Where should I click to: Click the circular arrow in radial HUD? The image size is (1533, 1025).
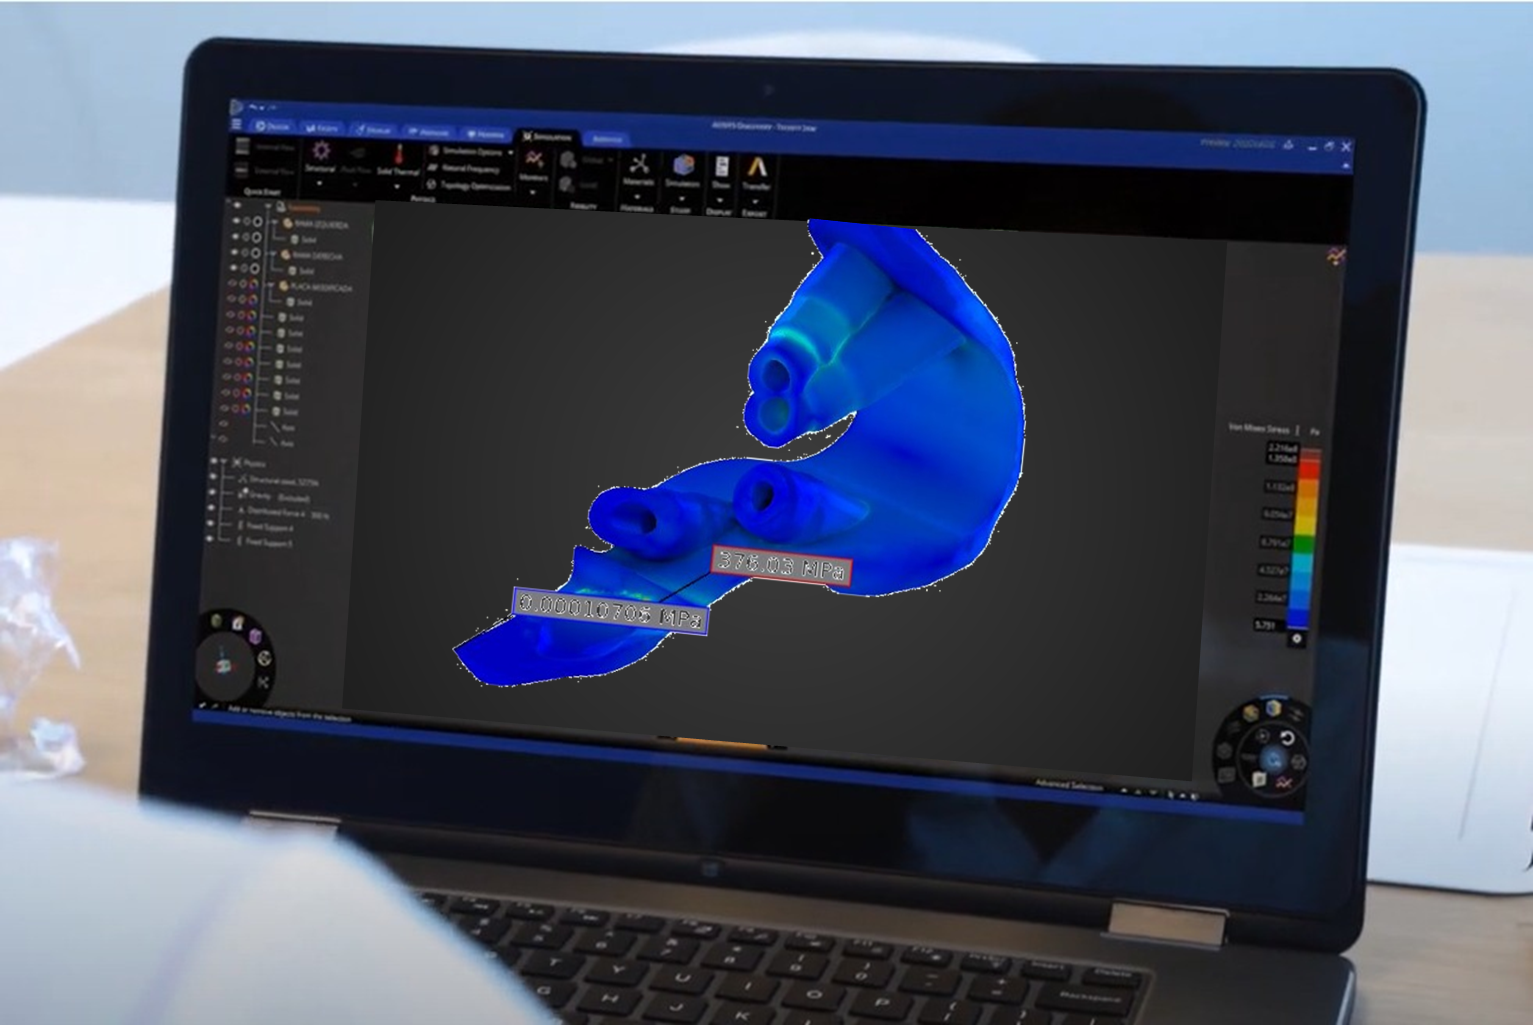1287,739
